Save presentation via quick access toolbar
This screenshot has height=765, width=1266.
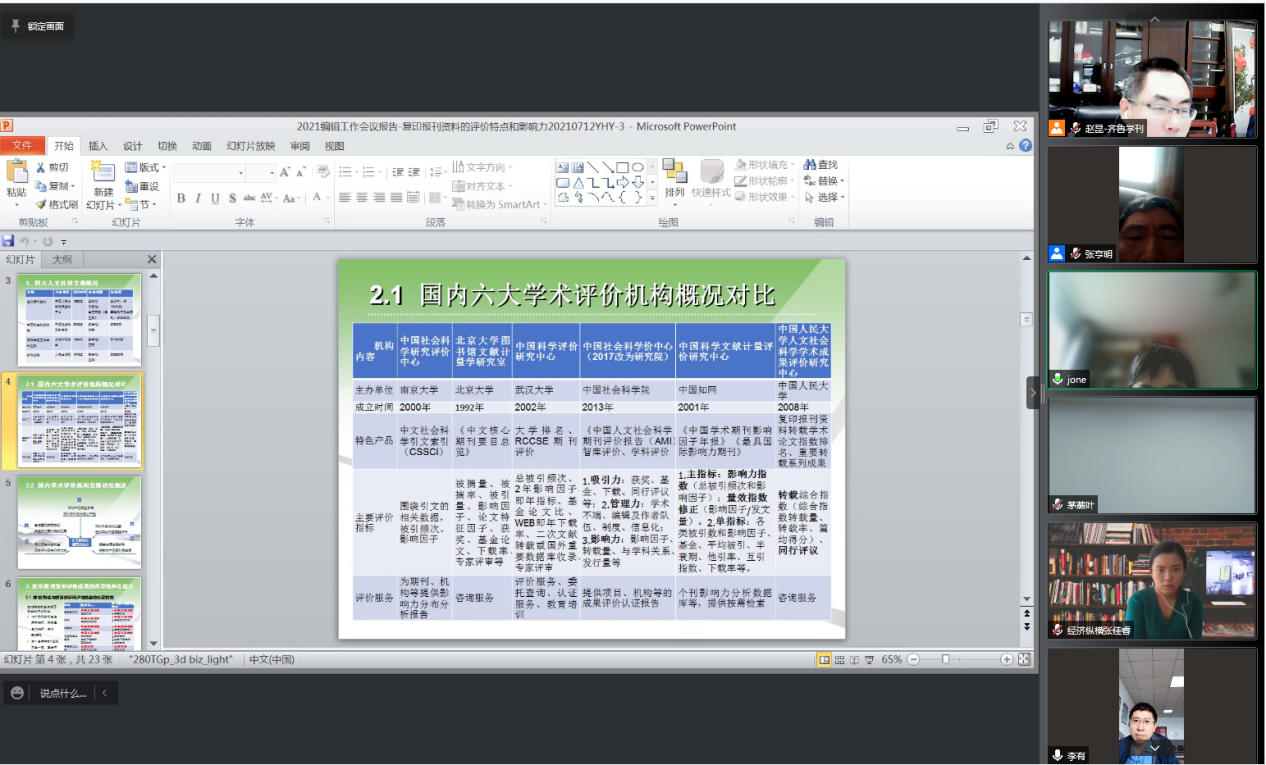(x=9, y=241)
